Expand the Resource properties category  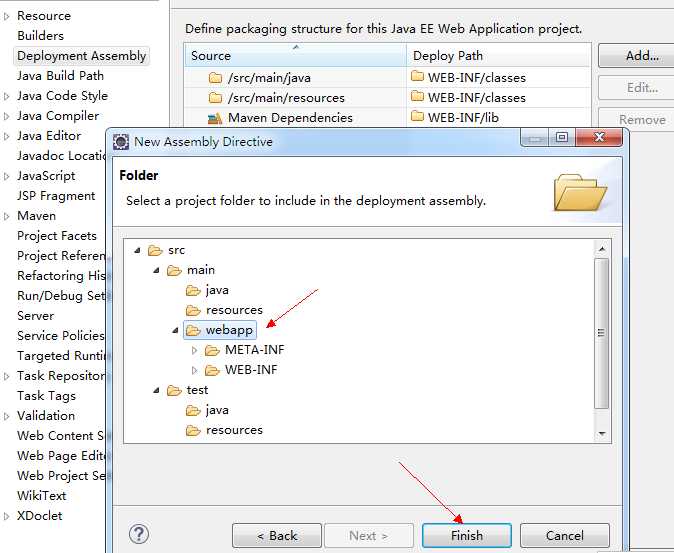[6, 16]
